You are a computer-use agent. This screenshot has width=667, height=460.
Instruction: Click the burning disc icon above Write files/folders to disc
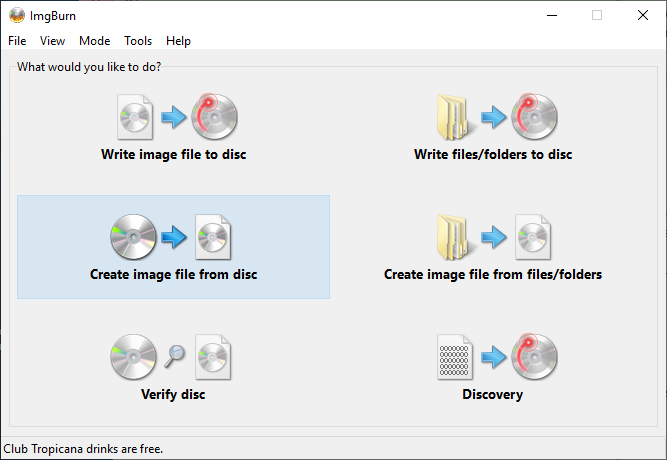[534, 116]
